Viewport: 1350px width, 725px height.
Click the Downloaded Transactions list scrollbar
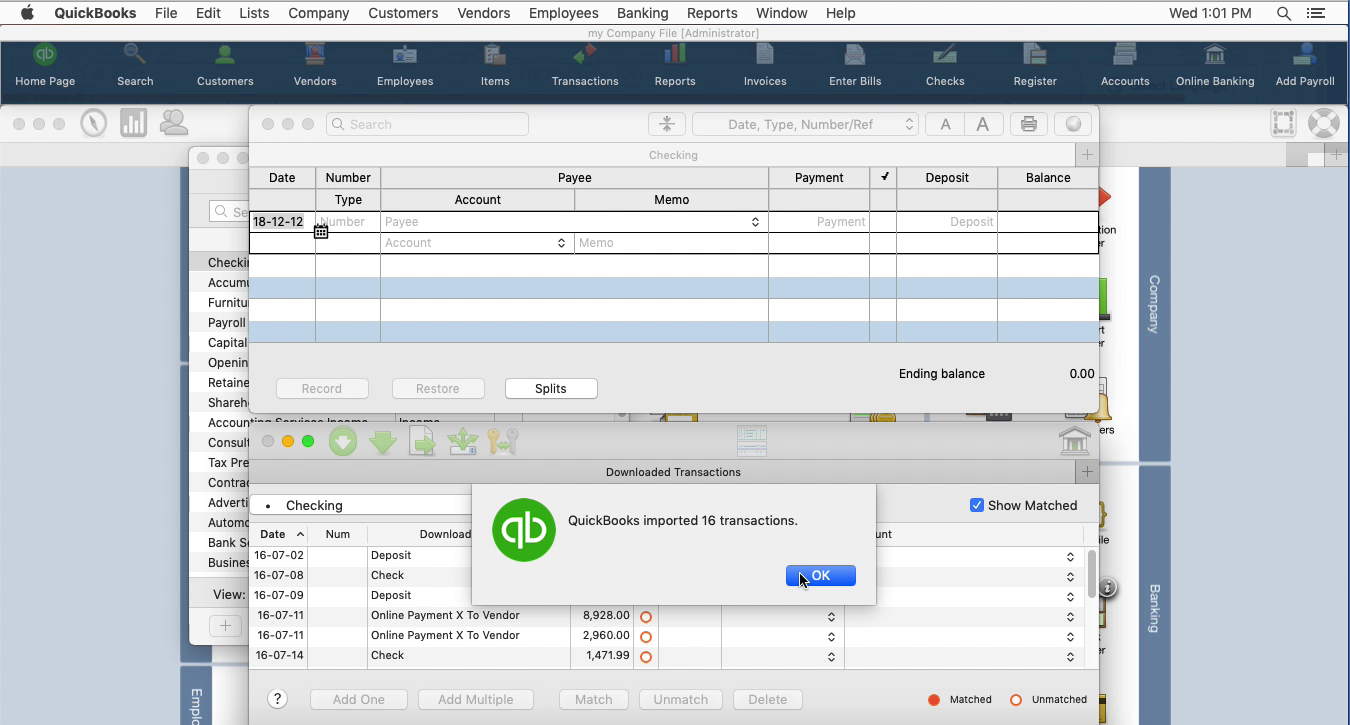[x=1092, y=574]
